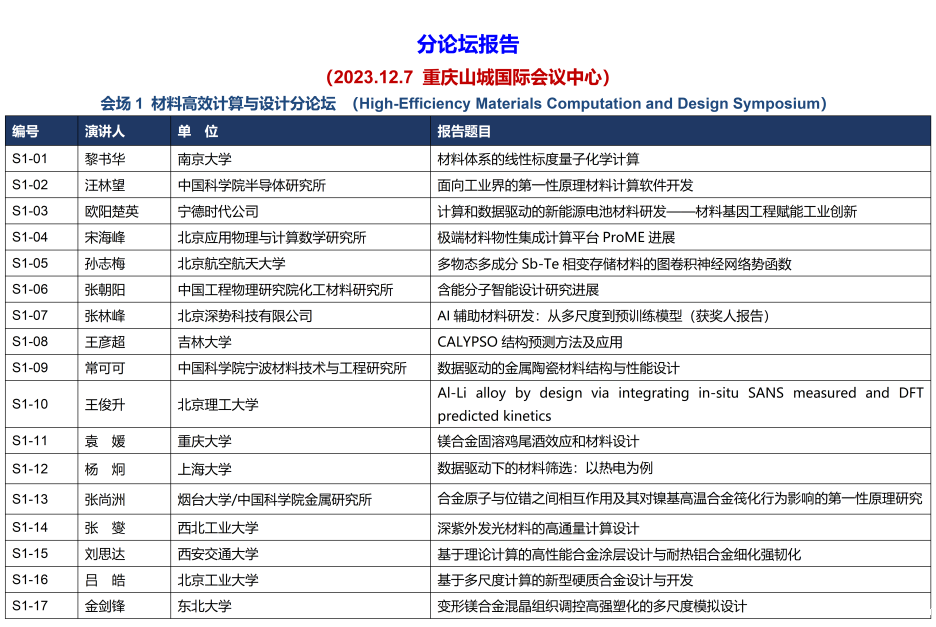Viewport: 936px width, 627px height.
Task: Click the 北京深势科技有限公司 cell
Action: pos(245,315)
